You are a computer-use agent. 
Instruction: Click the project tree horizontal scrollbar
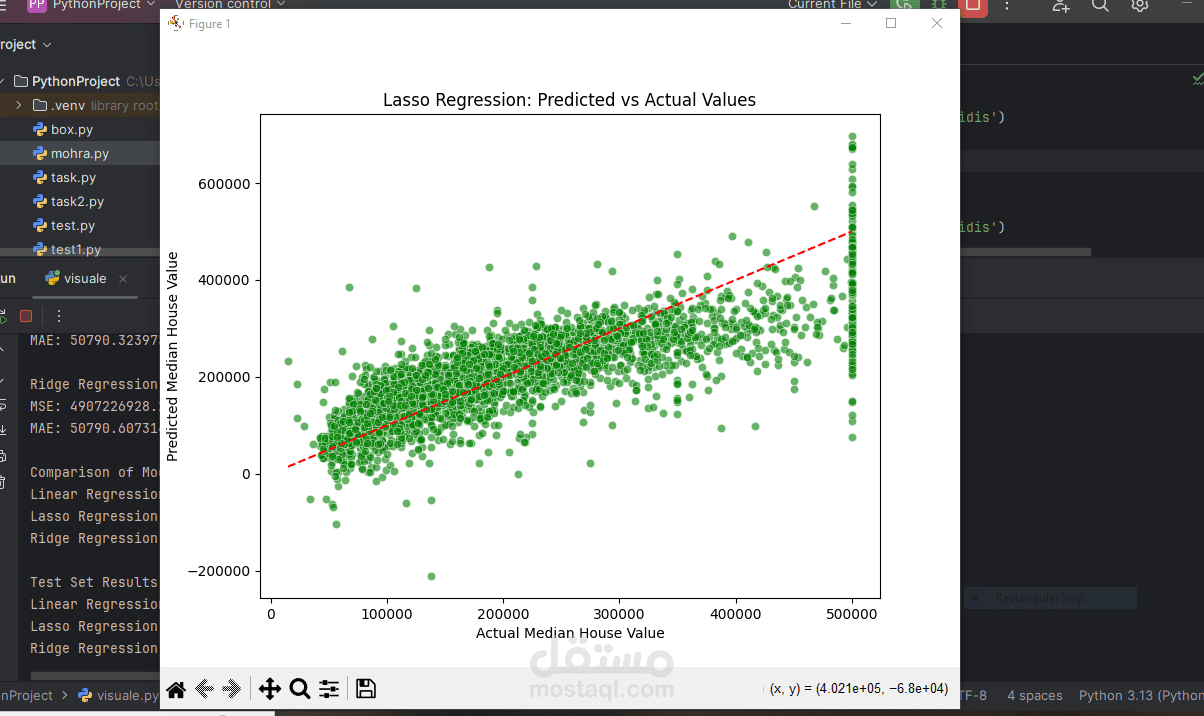[x=80, y=254]
